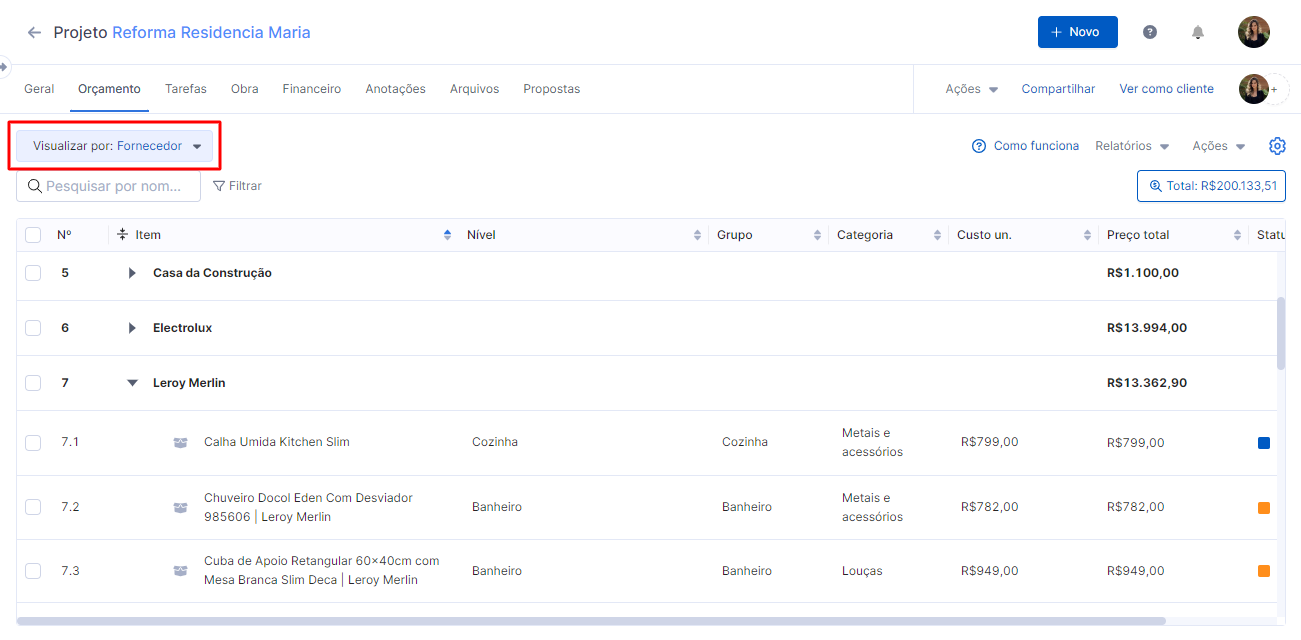
Task: Click the Compartilhar link
Action: 1058,89
